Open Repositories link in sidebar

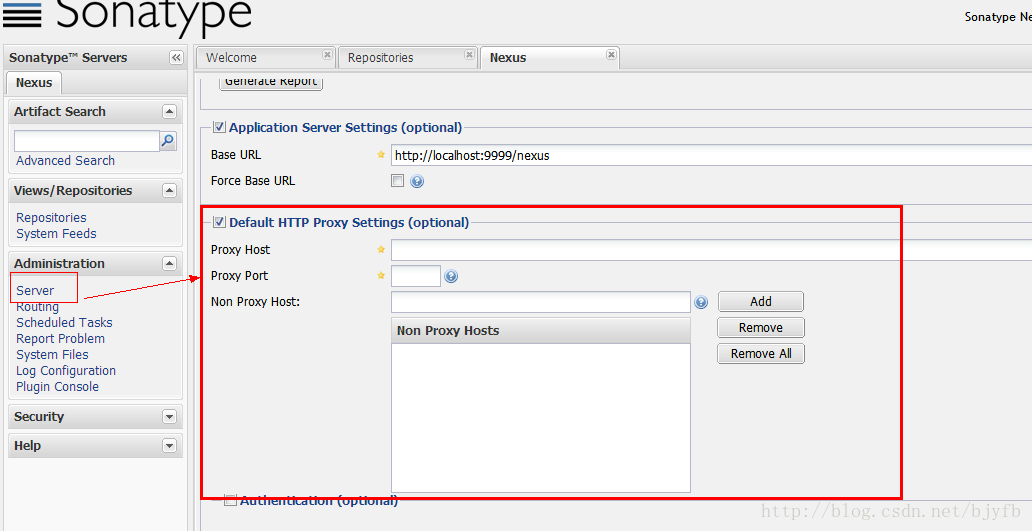click(x=51, y=218)
